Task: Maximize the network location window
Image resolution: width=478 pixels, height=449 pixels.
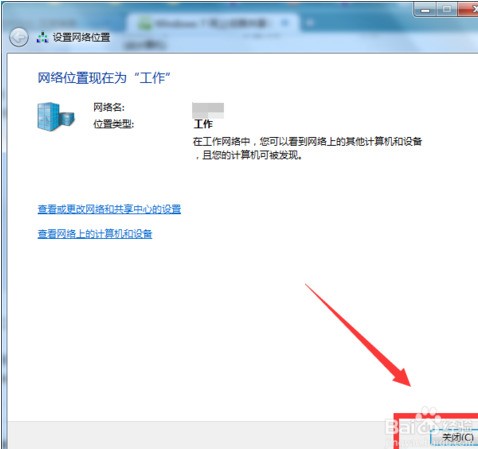Action: [x=447, y=10]
